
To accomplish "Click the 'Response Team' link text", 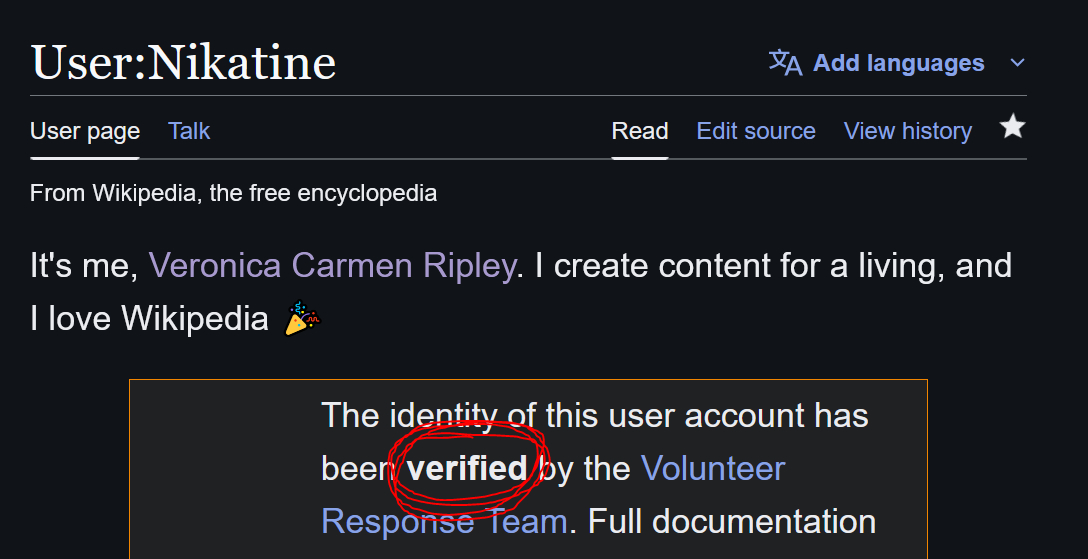I will [444, 521].
